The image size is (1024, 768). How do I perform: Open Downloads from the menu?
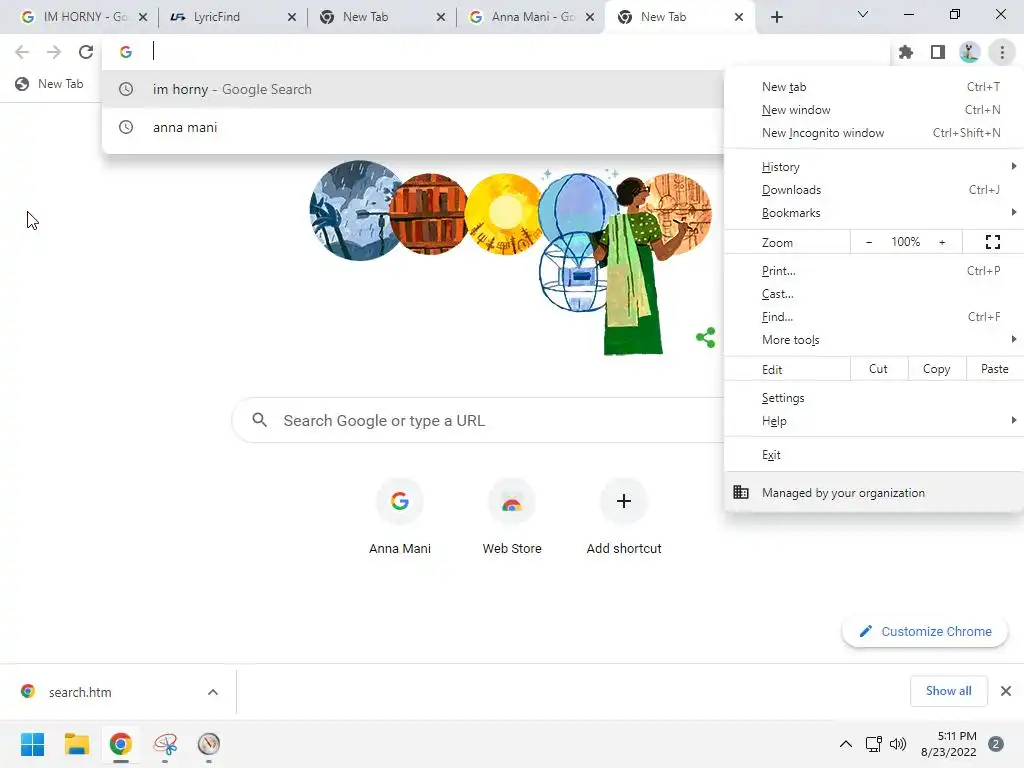coord(874,190)
